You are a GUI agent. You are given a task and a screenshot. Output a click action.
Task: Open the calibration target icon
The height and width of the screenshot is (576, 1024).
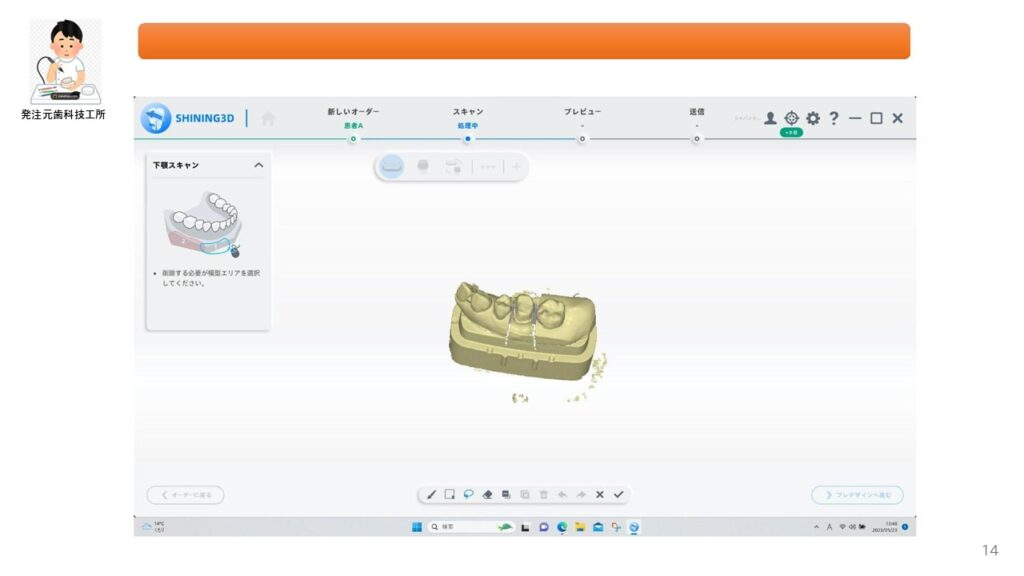click(791, 118)
